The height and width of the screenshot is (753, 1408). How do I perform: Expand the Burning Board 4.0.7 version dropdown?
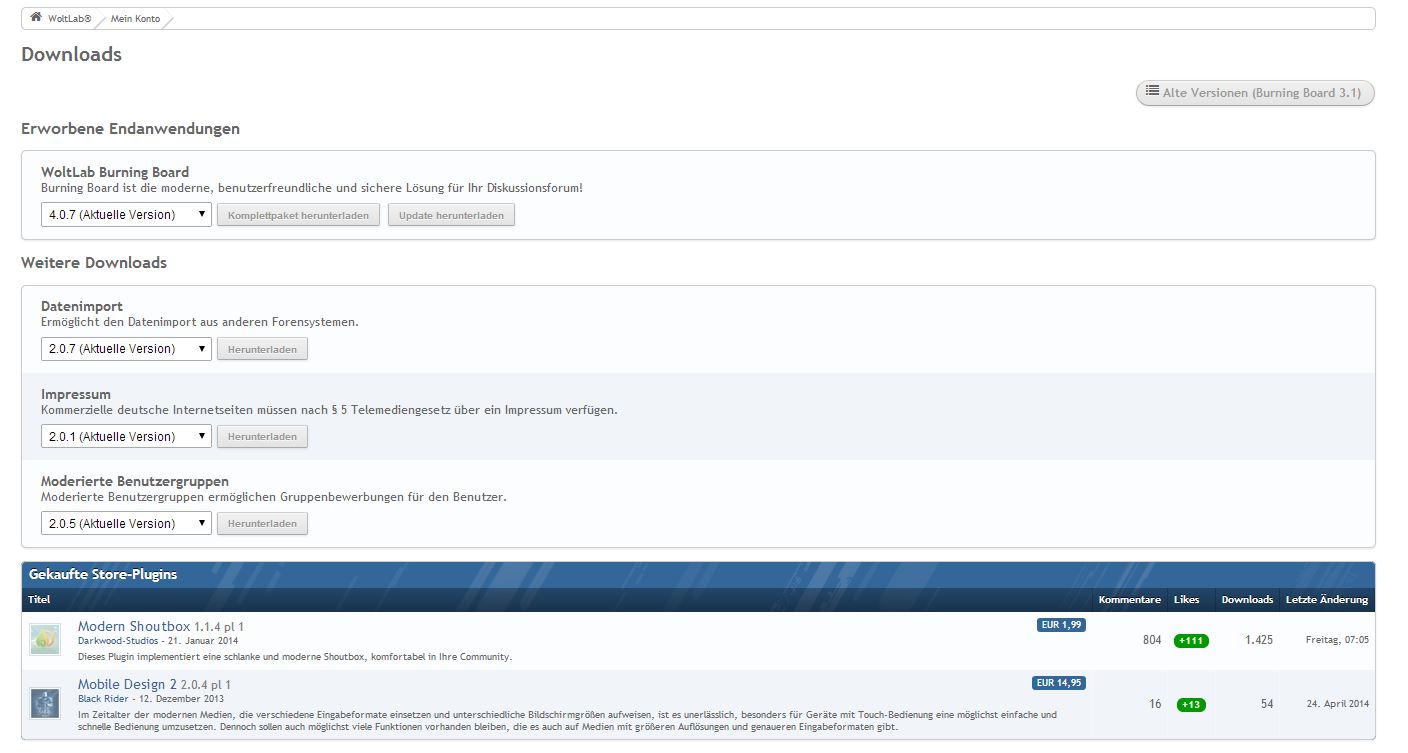[x=126, y=215]
